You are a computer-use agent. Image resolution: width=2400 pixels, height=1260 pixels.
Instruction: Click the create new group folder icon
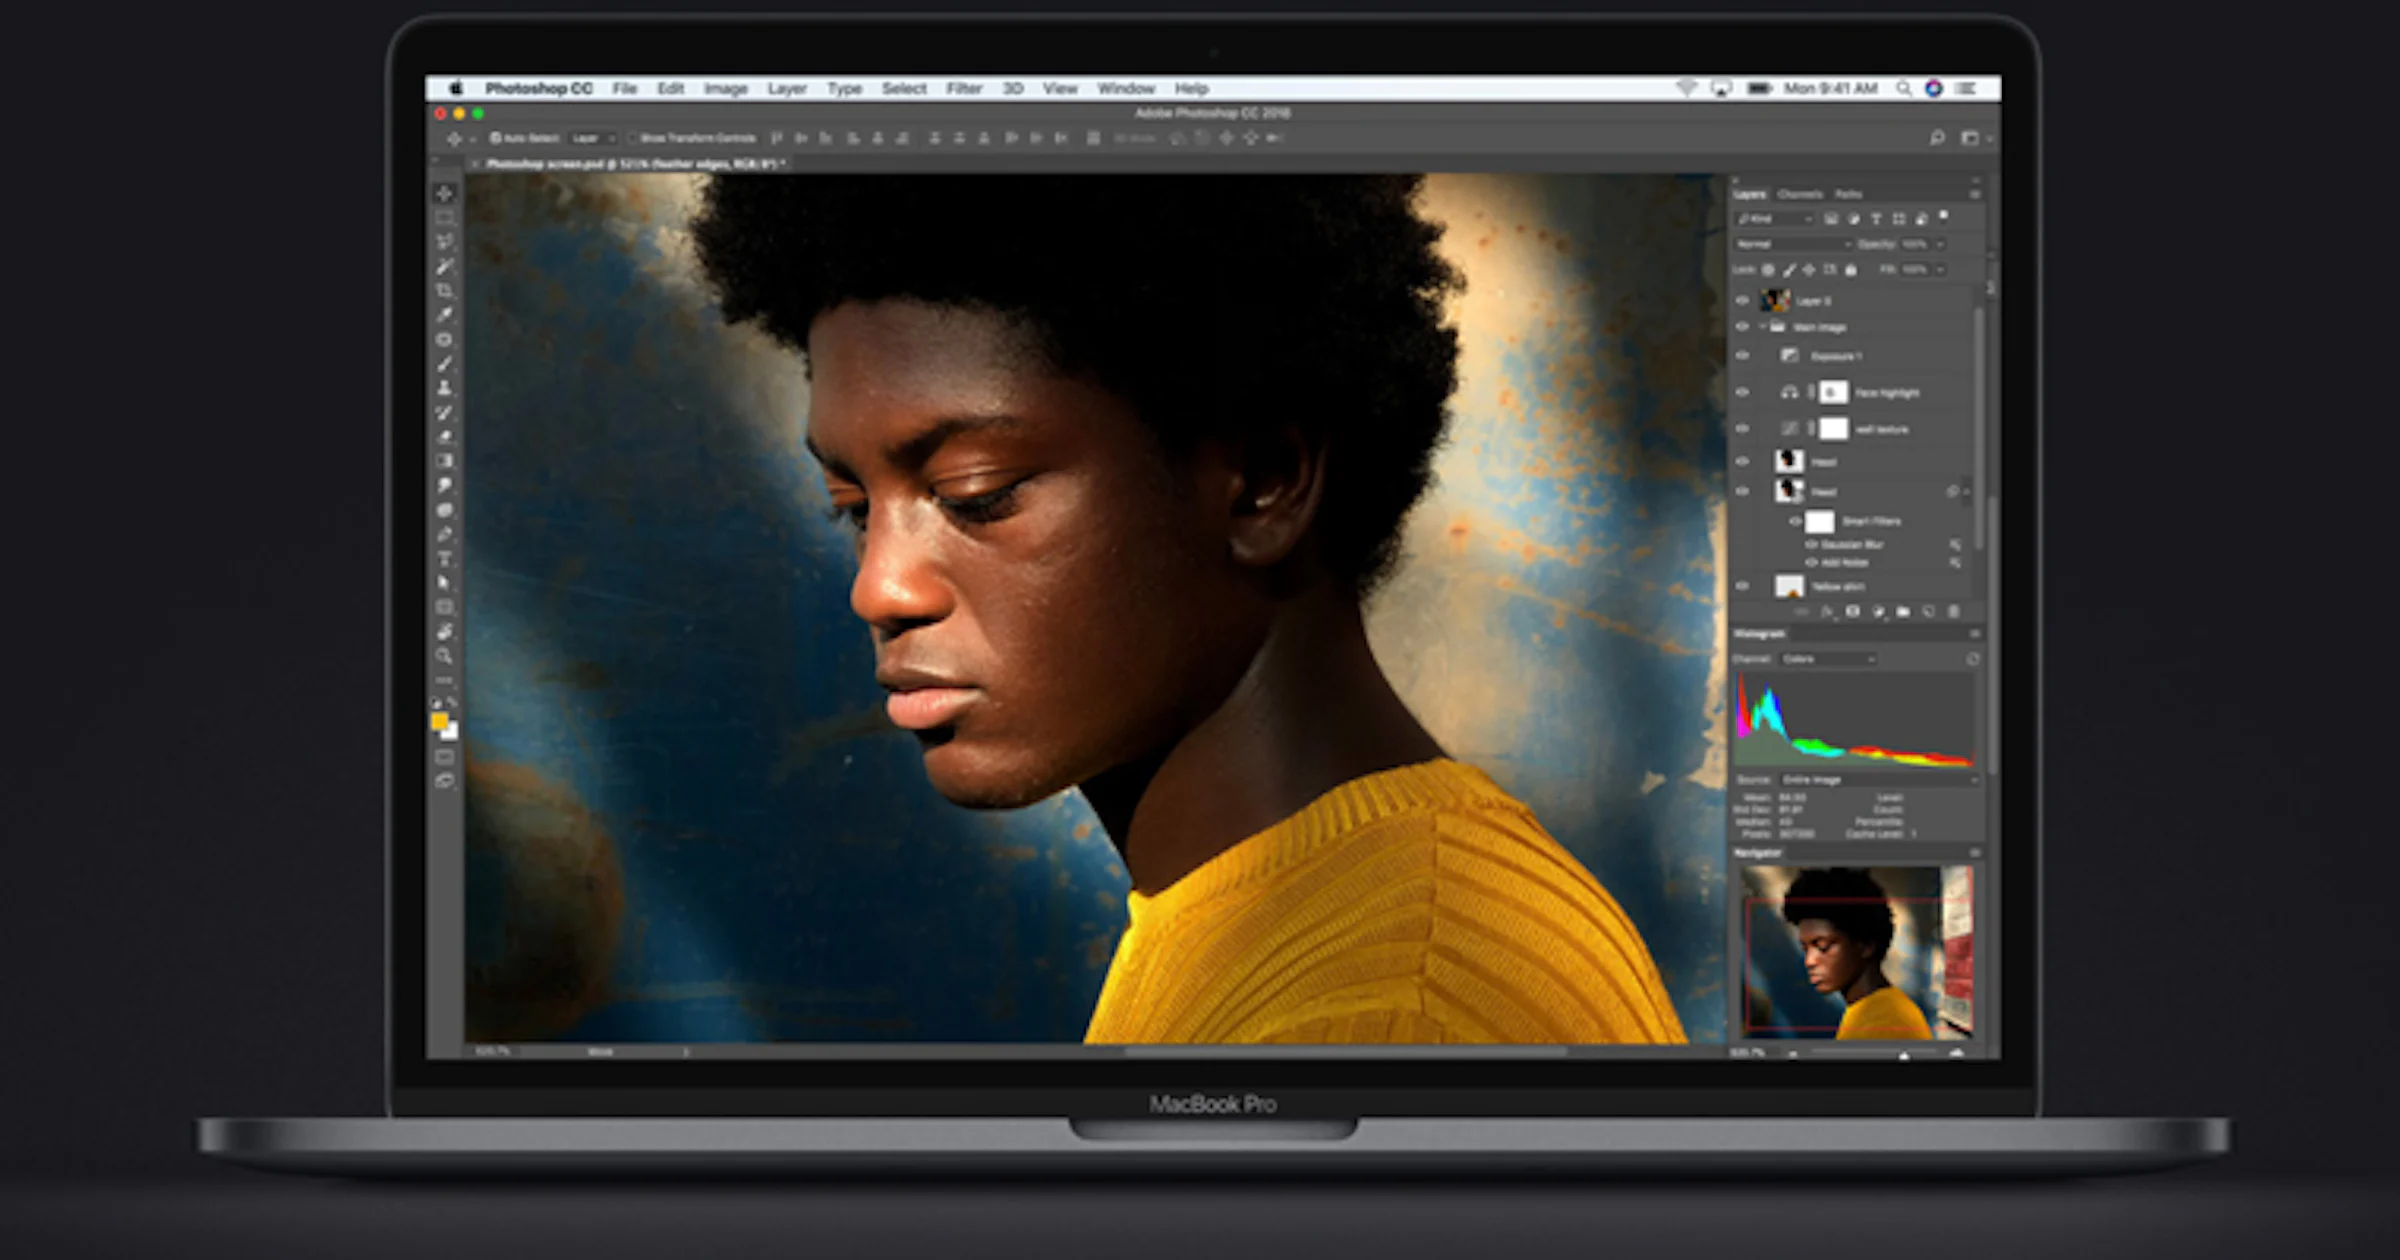pos(1903,611)
